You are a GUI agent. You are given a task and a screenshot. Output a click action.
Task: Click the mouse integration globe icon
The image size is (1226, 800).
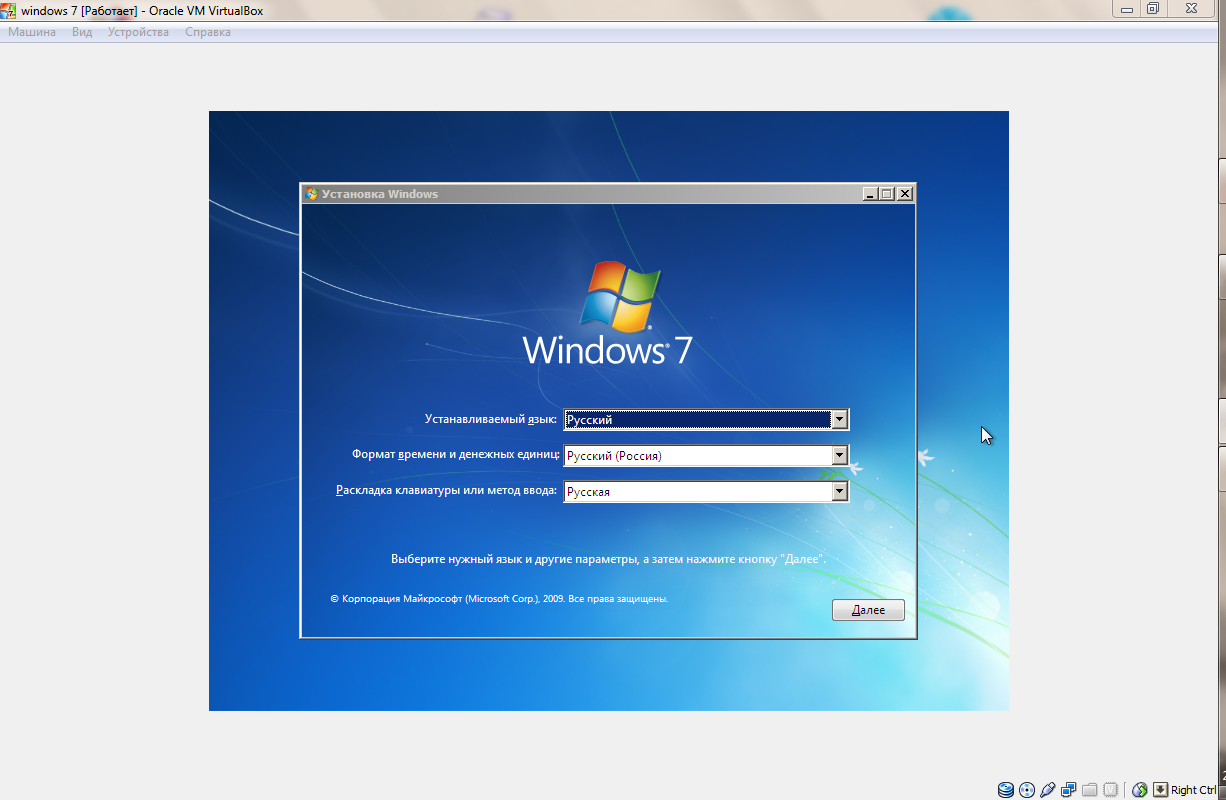(x=1140, y=790)
